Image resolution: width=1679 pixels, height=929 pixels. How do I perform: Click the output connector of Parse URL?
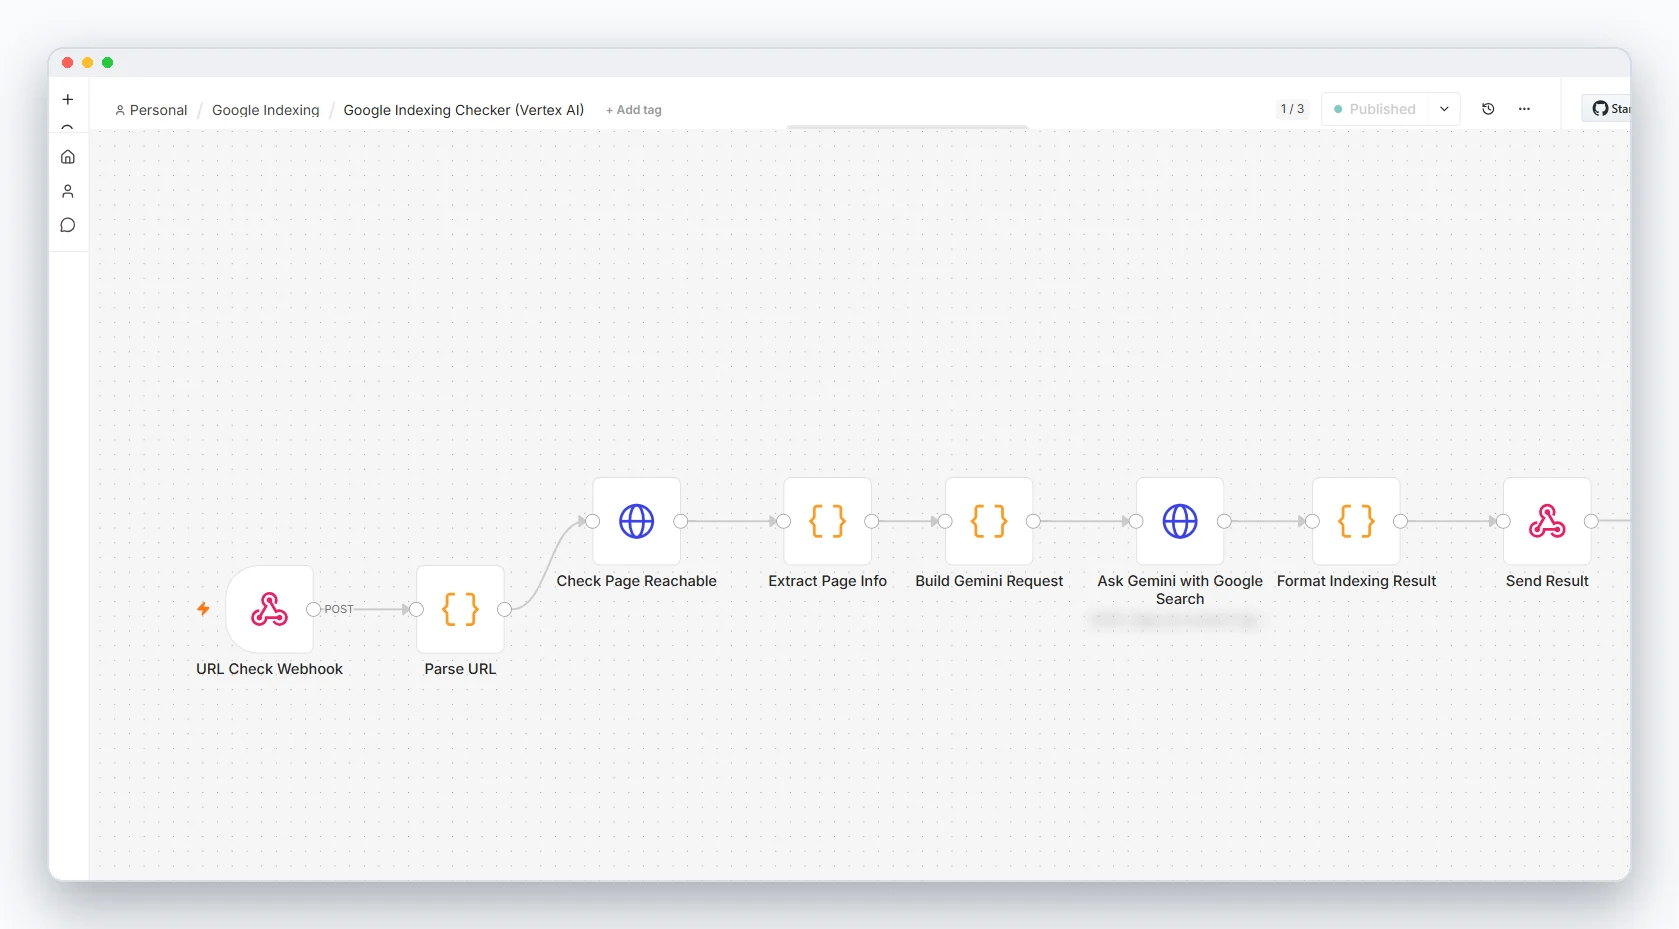504,609
